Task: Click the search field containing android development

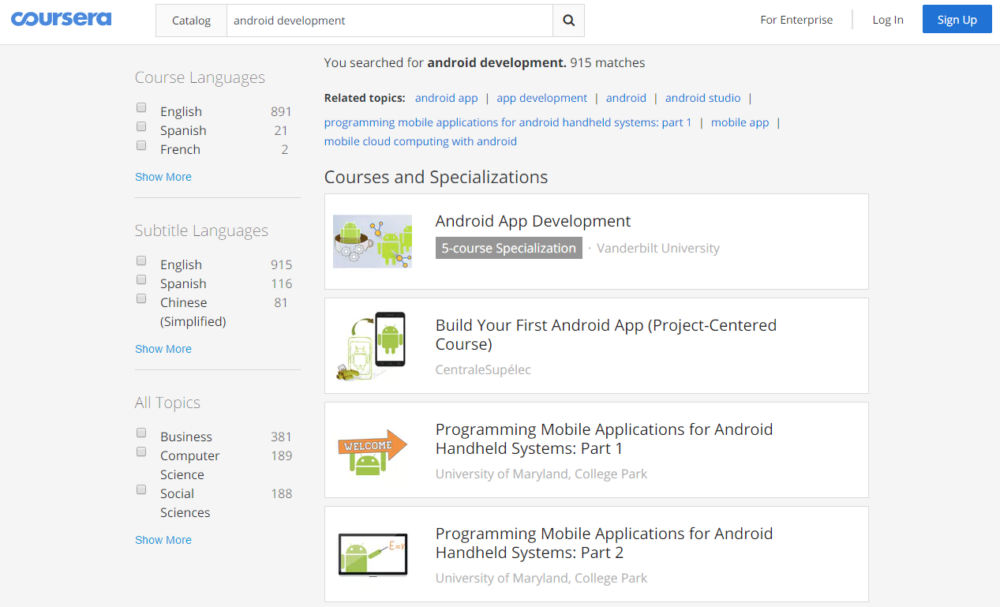Action: [x=390, y=20]
